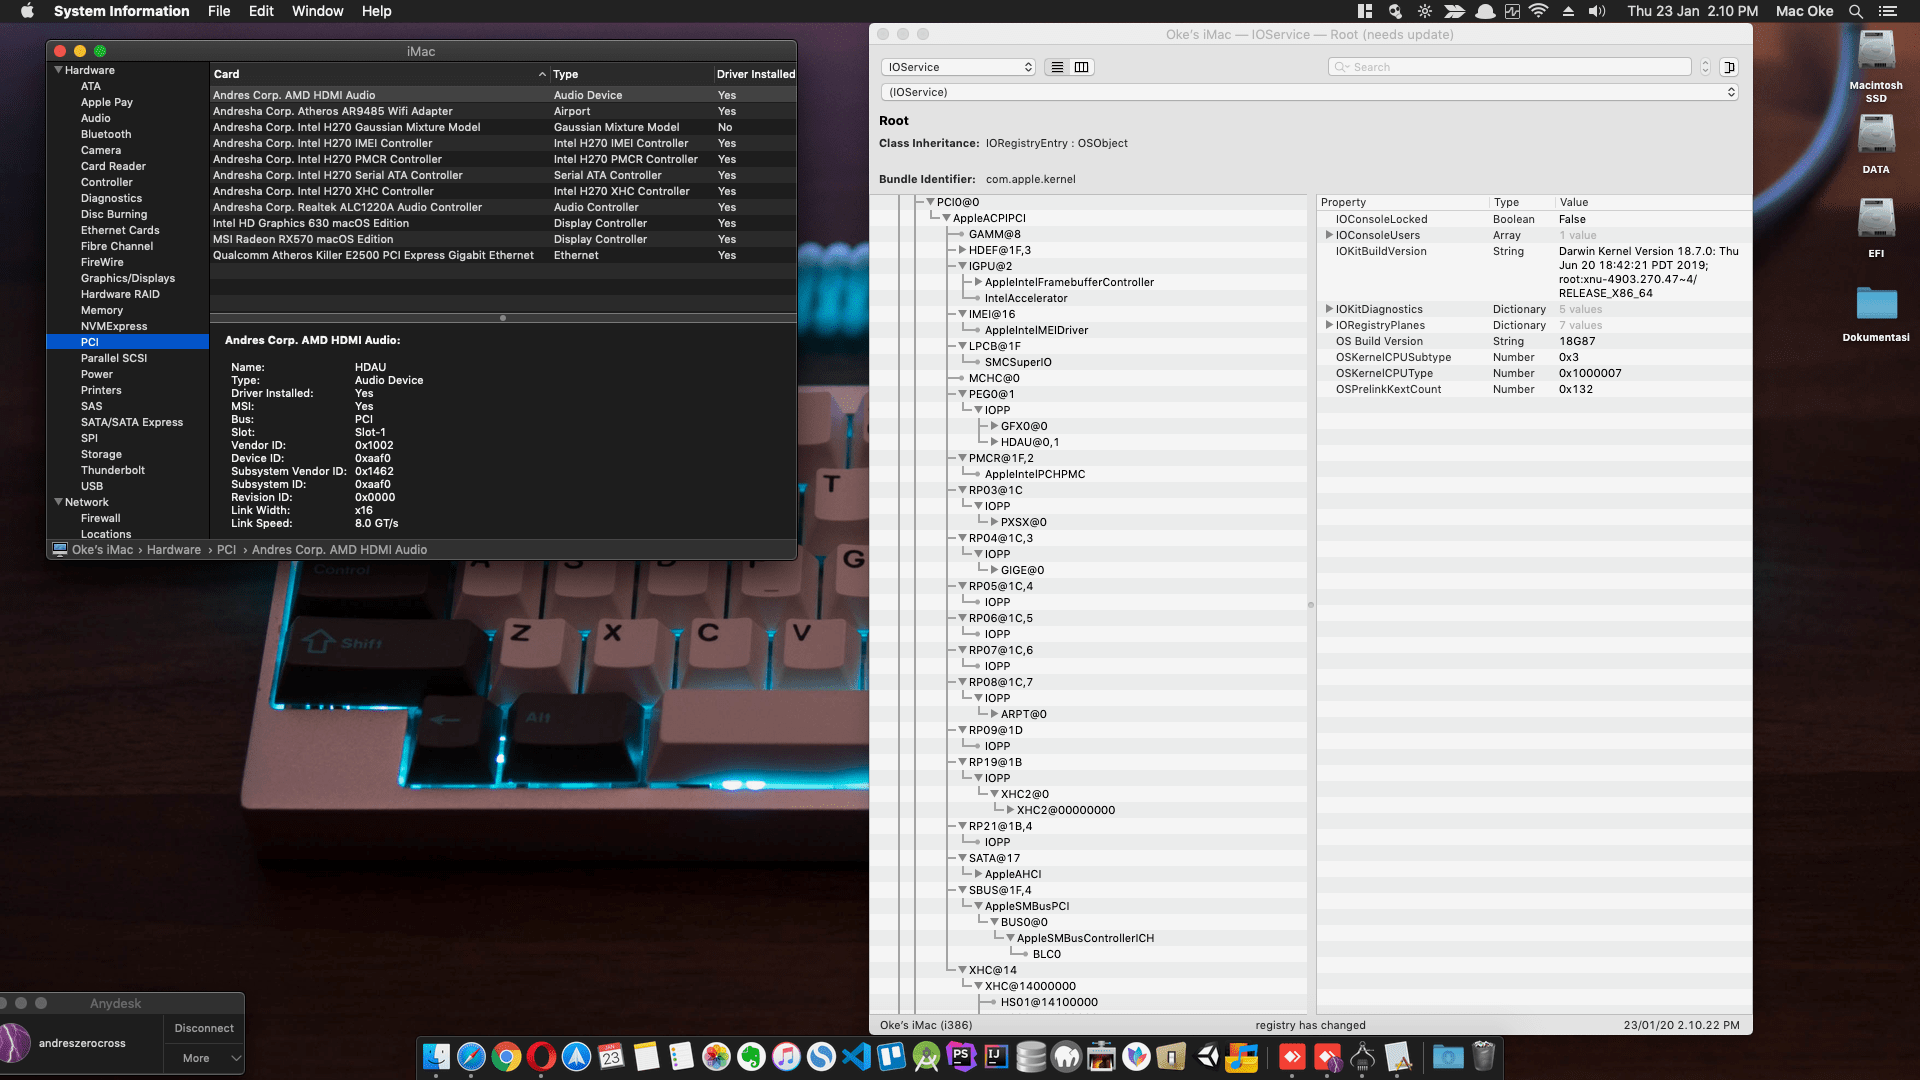Click the Mac Oke user menu

coord(1804,11)
